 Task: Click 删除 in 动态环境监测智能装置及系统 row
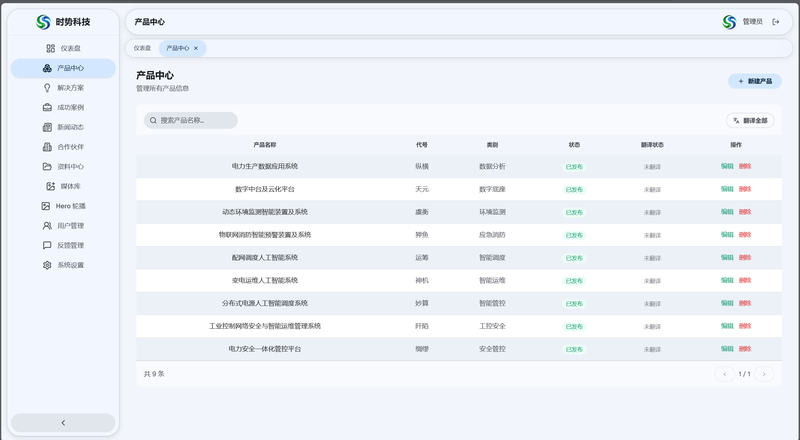click(x=745, y=212)
